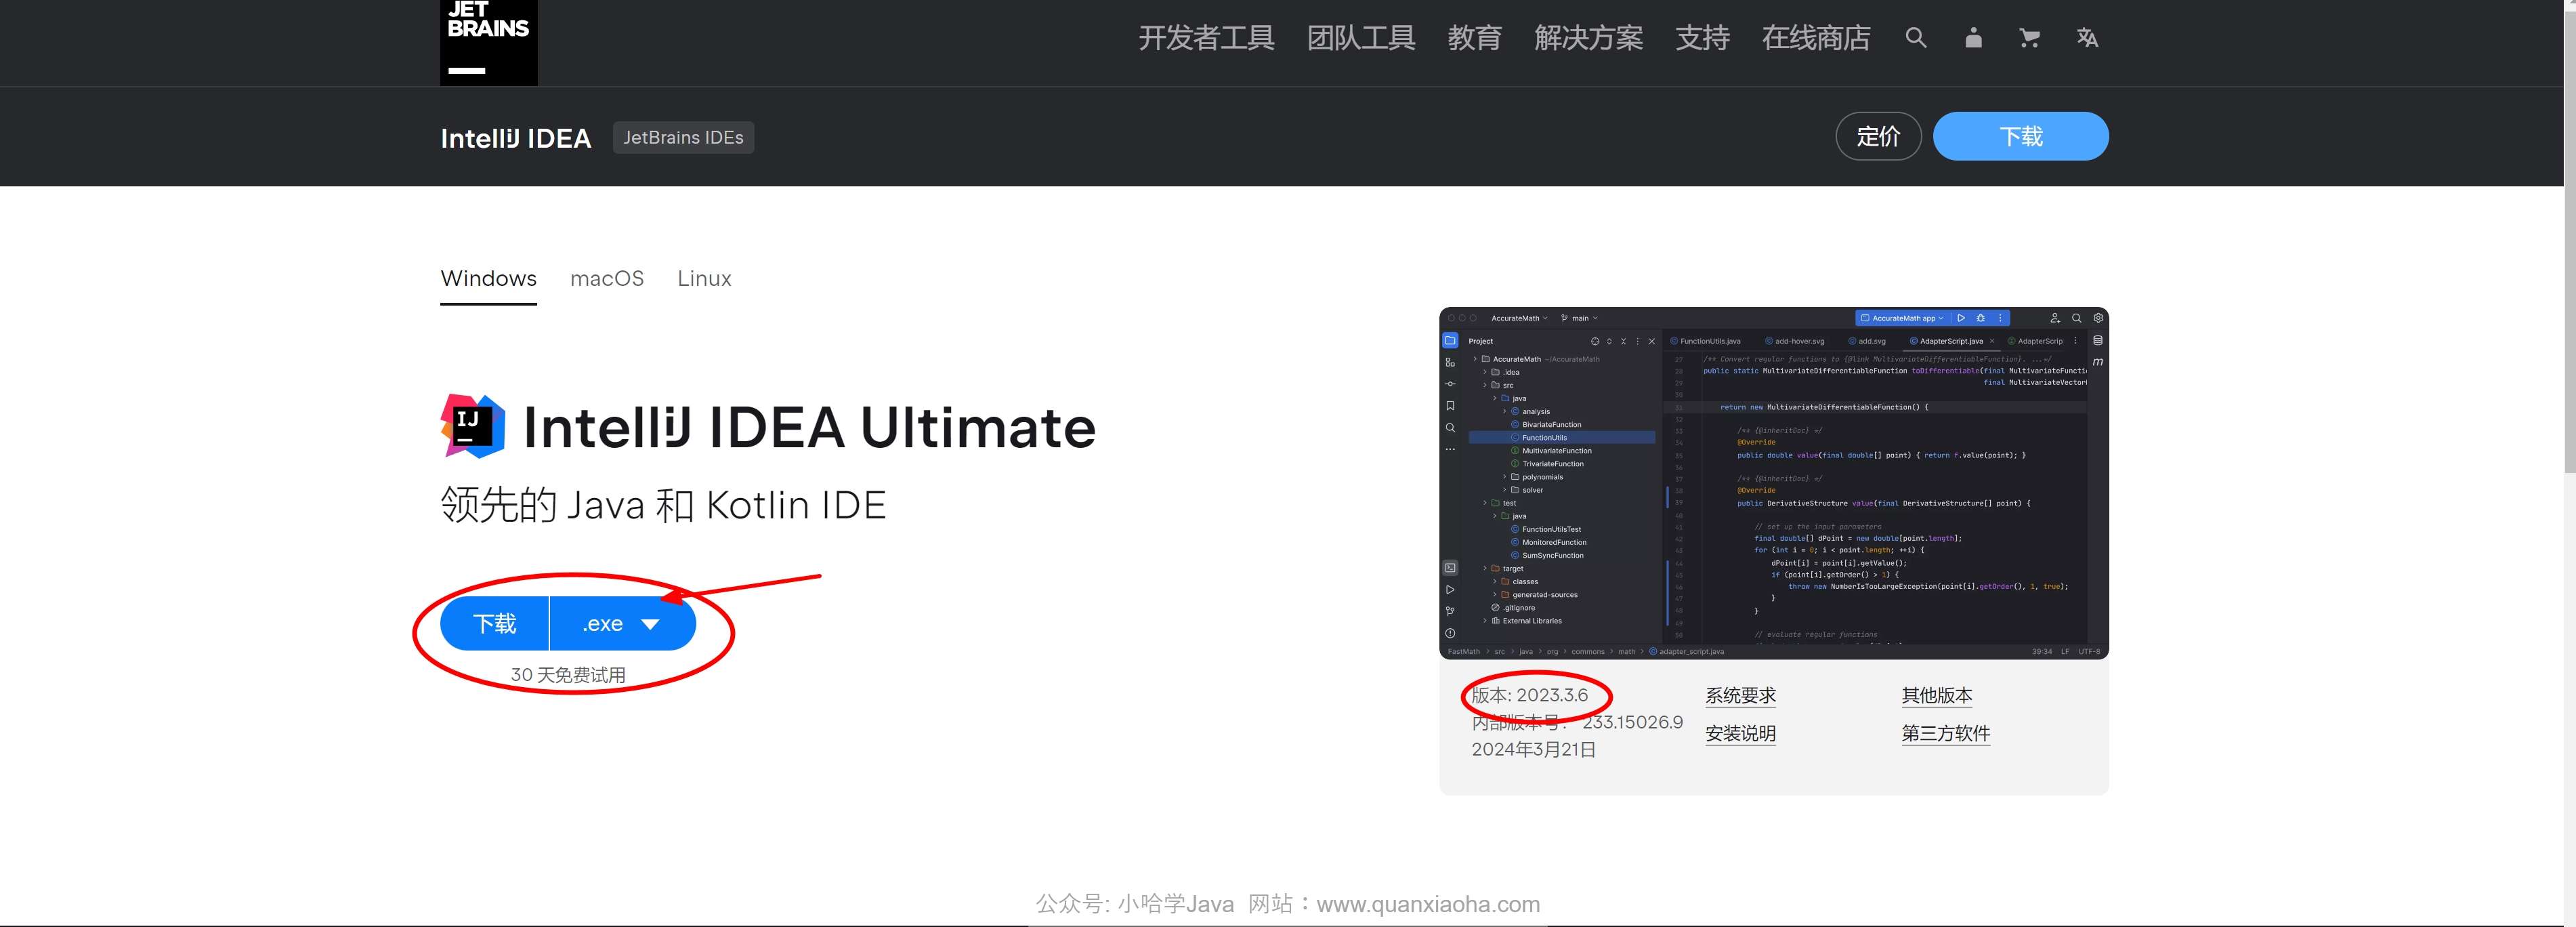The image size is (2576, 927).
Task: Click the JetBrains IDEs tag
Action: [x=683, y=137]
